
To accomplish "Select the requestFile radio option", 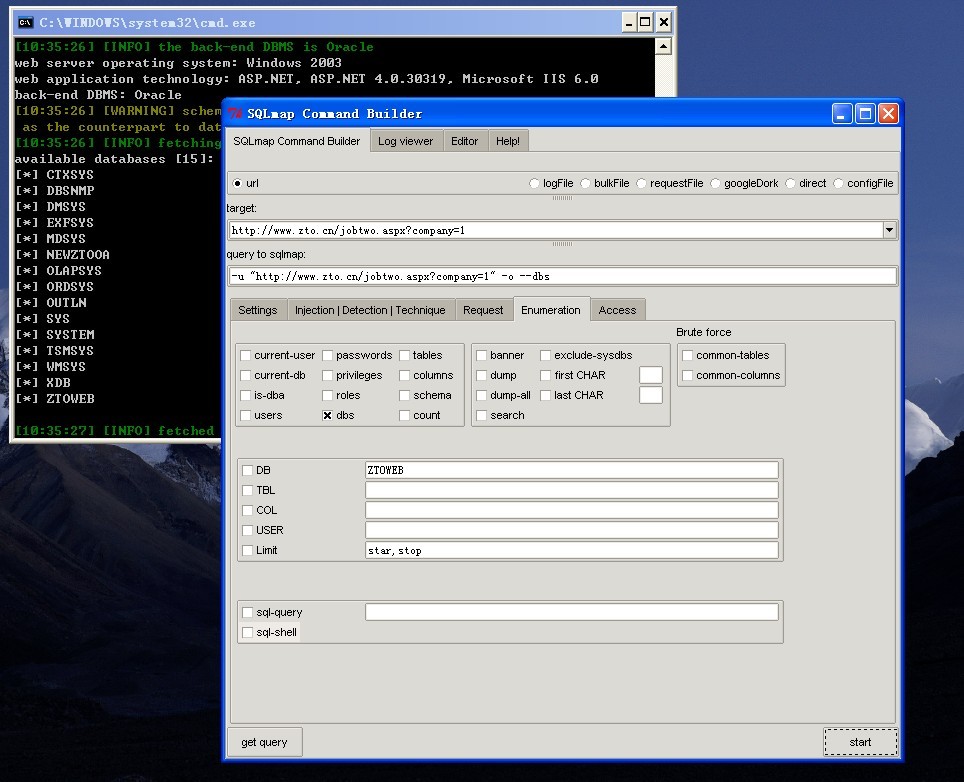I will pyautogui.click(x=641, y=183).
